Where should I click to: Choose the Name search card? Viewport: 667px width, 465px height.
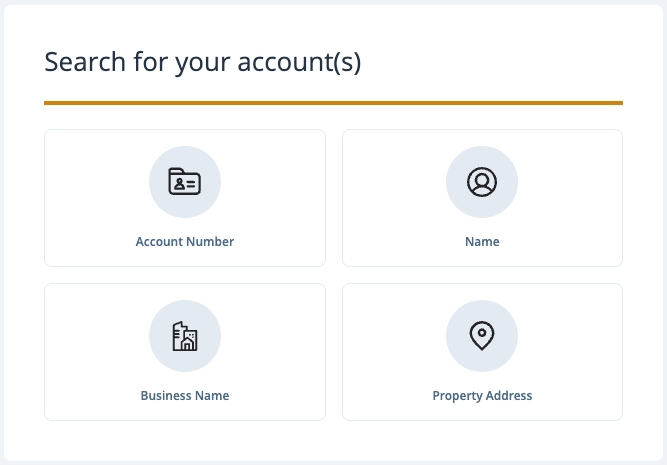482,198
